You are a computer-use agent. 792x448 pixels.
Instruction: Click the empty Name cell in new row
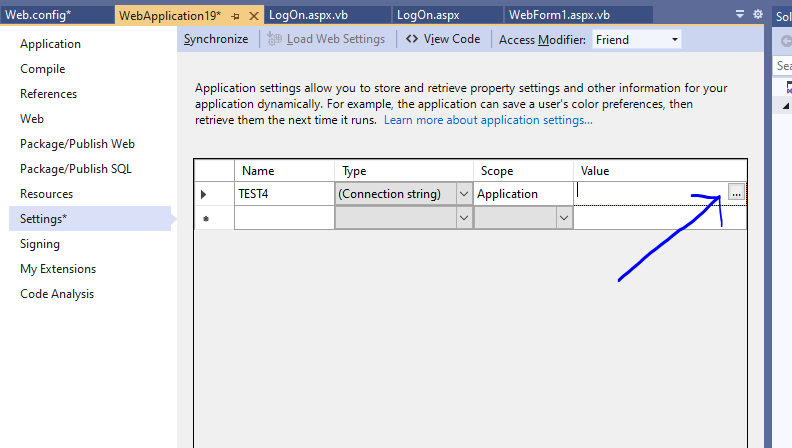tap(284, 218)
